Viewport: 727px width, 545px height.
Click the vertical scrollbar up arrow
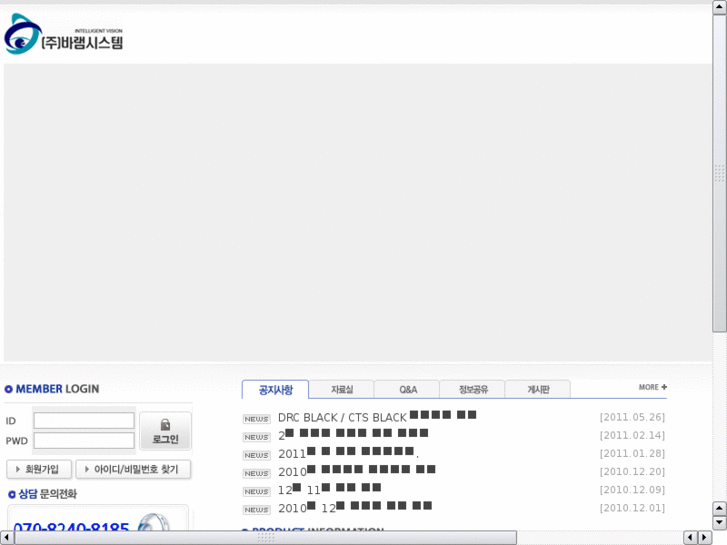(x=720, y=7)
